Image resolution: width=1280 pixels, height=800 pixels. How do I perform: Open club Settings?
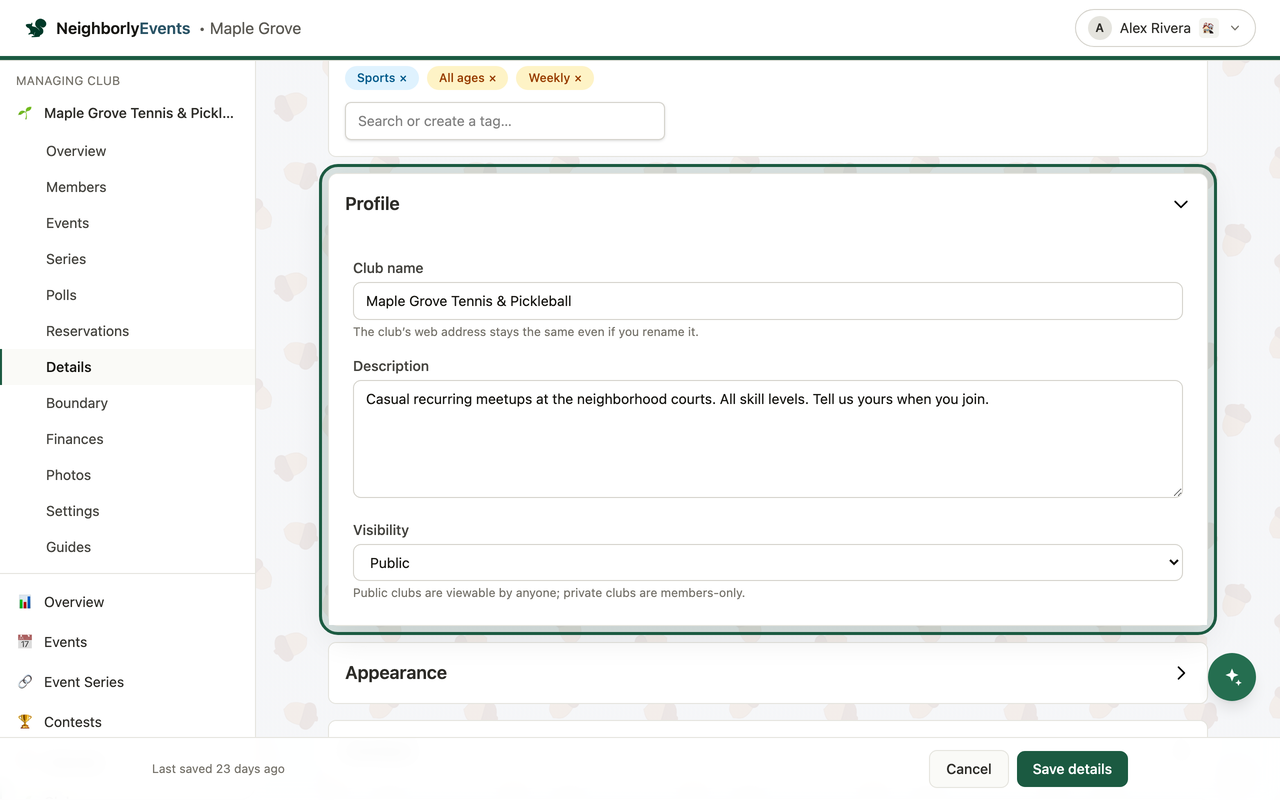pos(73,511)
